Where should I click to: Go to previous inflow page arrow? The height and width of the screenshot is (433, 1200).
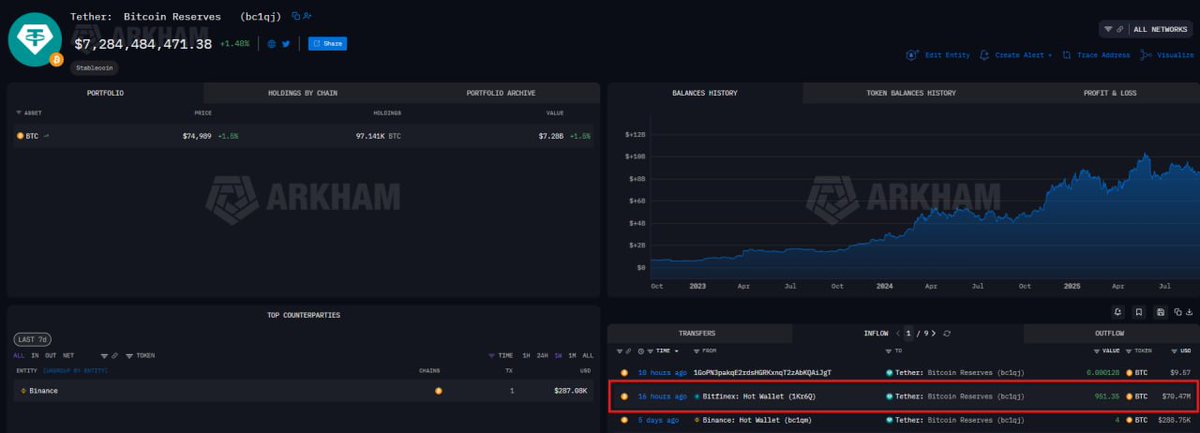point(897,333)
